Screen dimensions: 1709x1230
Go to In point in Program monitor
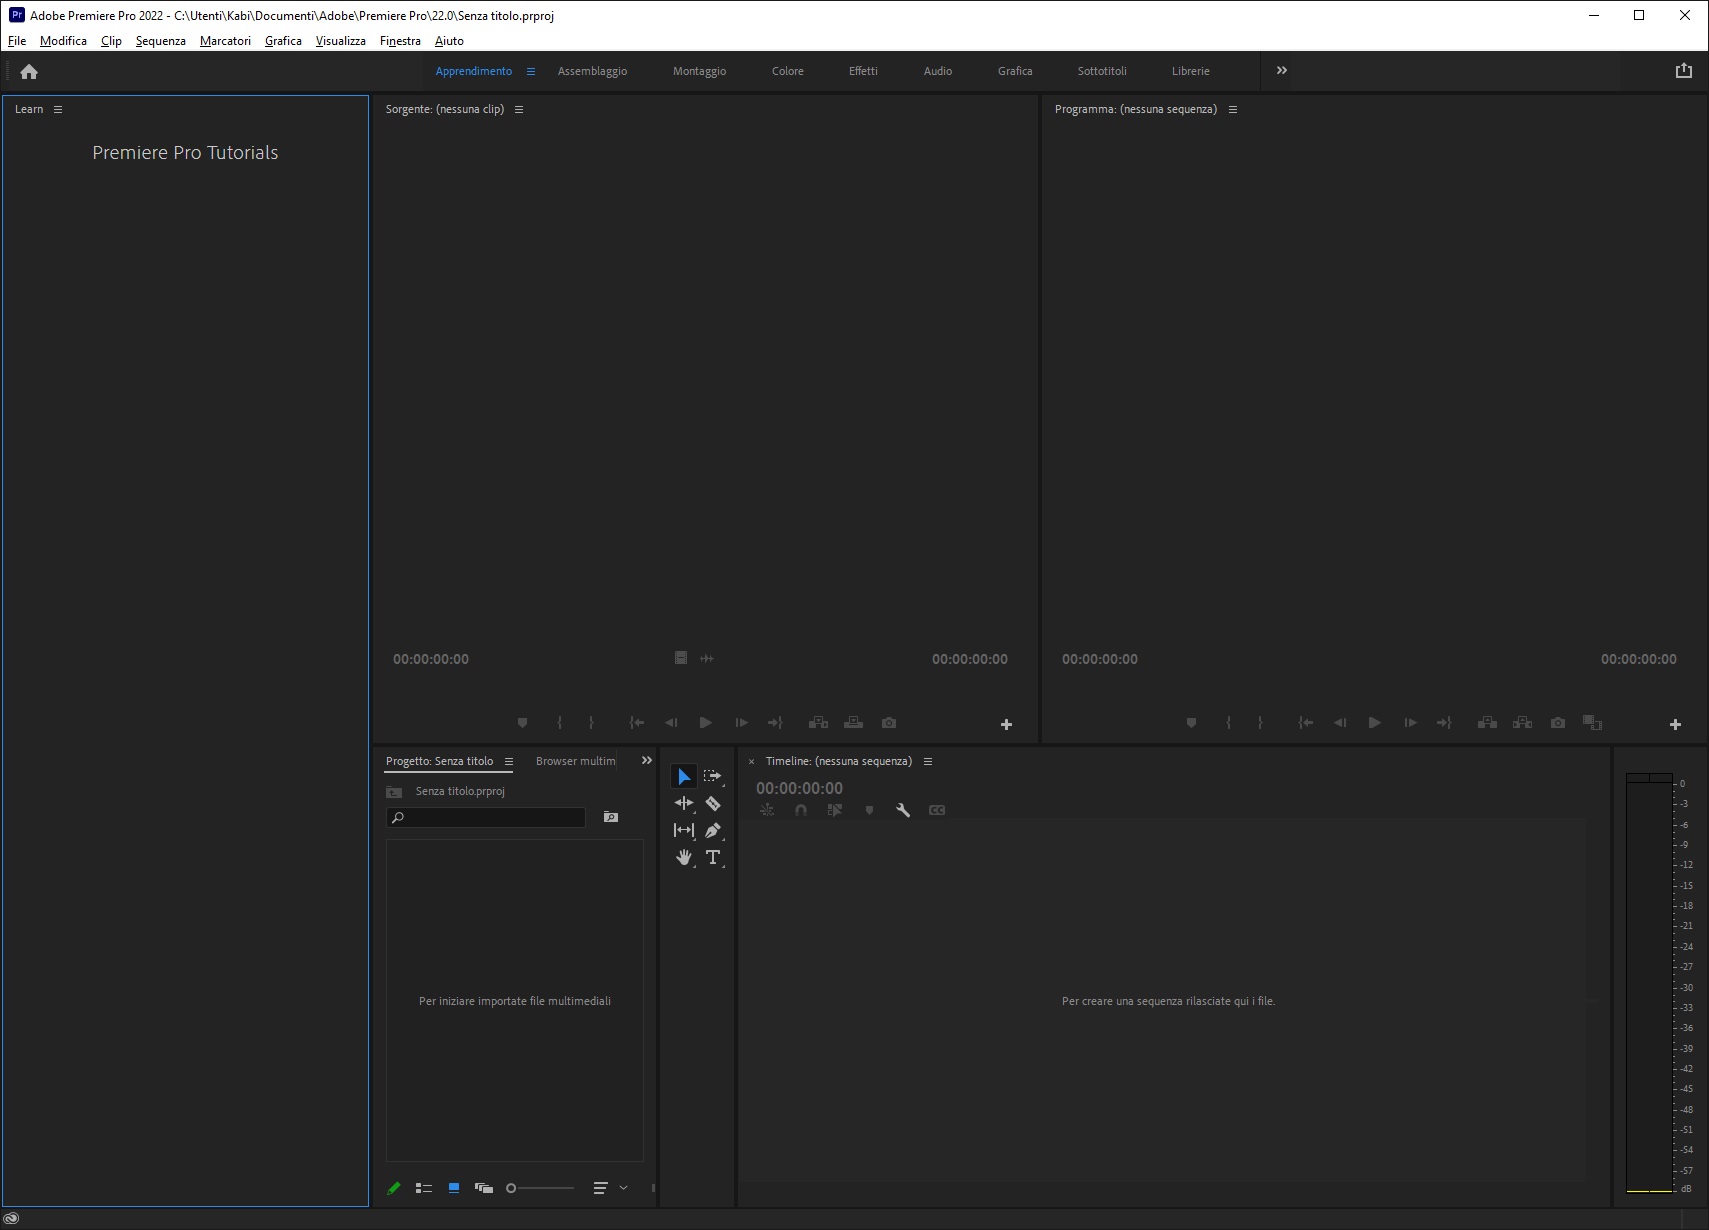click(1305, 723)
